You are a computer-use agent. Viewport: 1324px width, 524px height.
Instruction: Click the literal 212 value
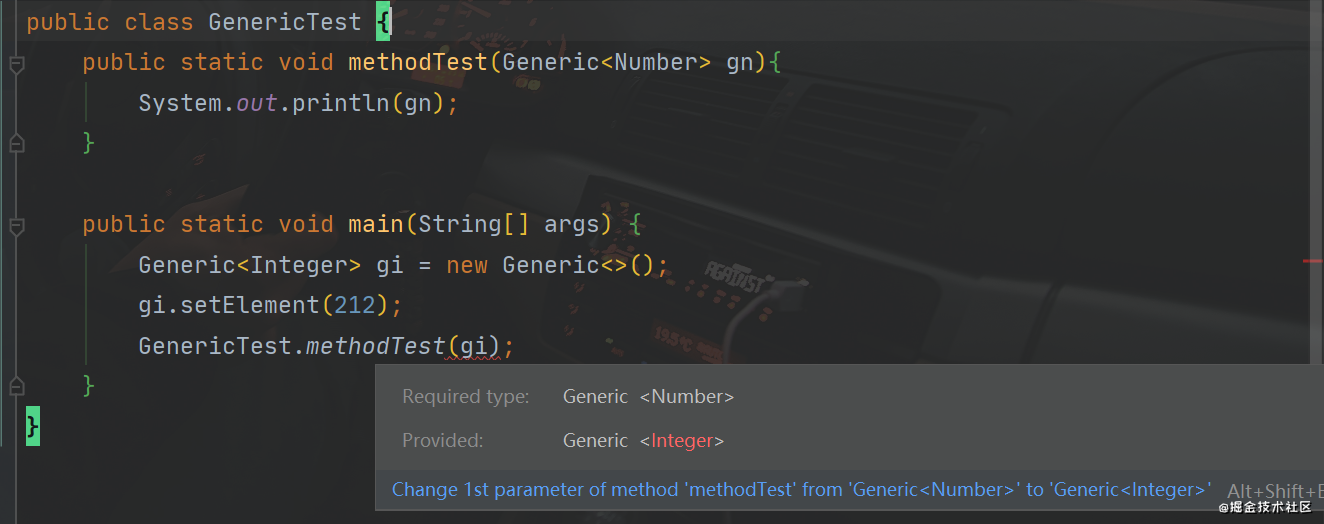pos(354,305)
